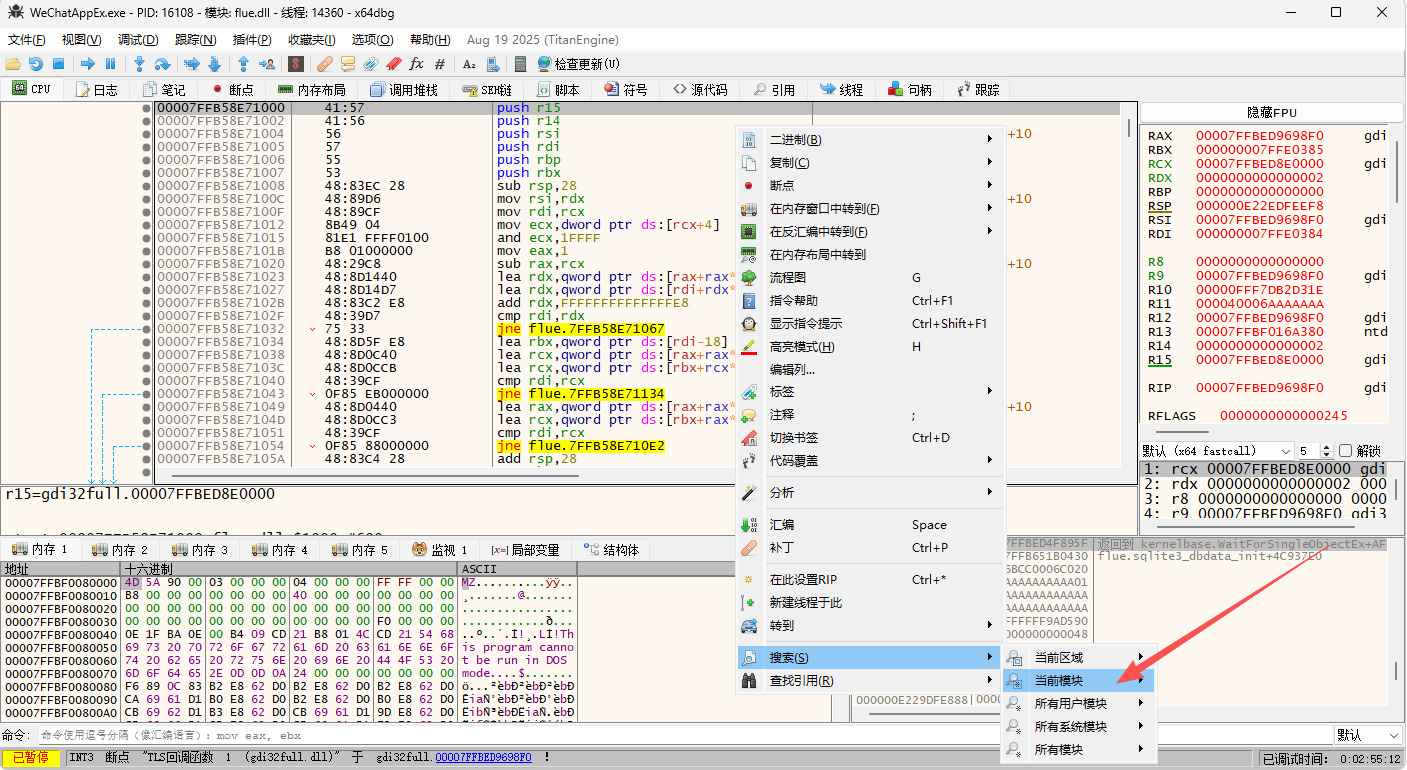
Task: Click the Open file toolbar icon
Action: pyautogui.click(x=13, y=64)
